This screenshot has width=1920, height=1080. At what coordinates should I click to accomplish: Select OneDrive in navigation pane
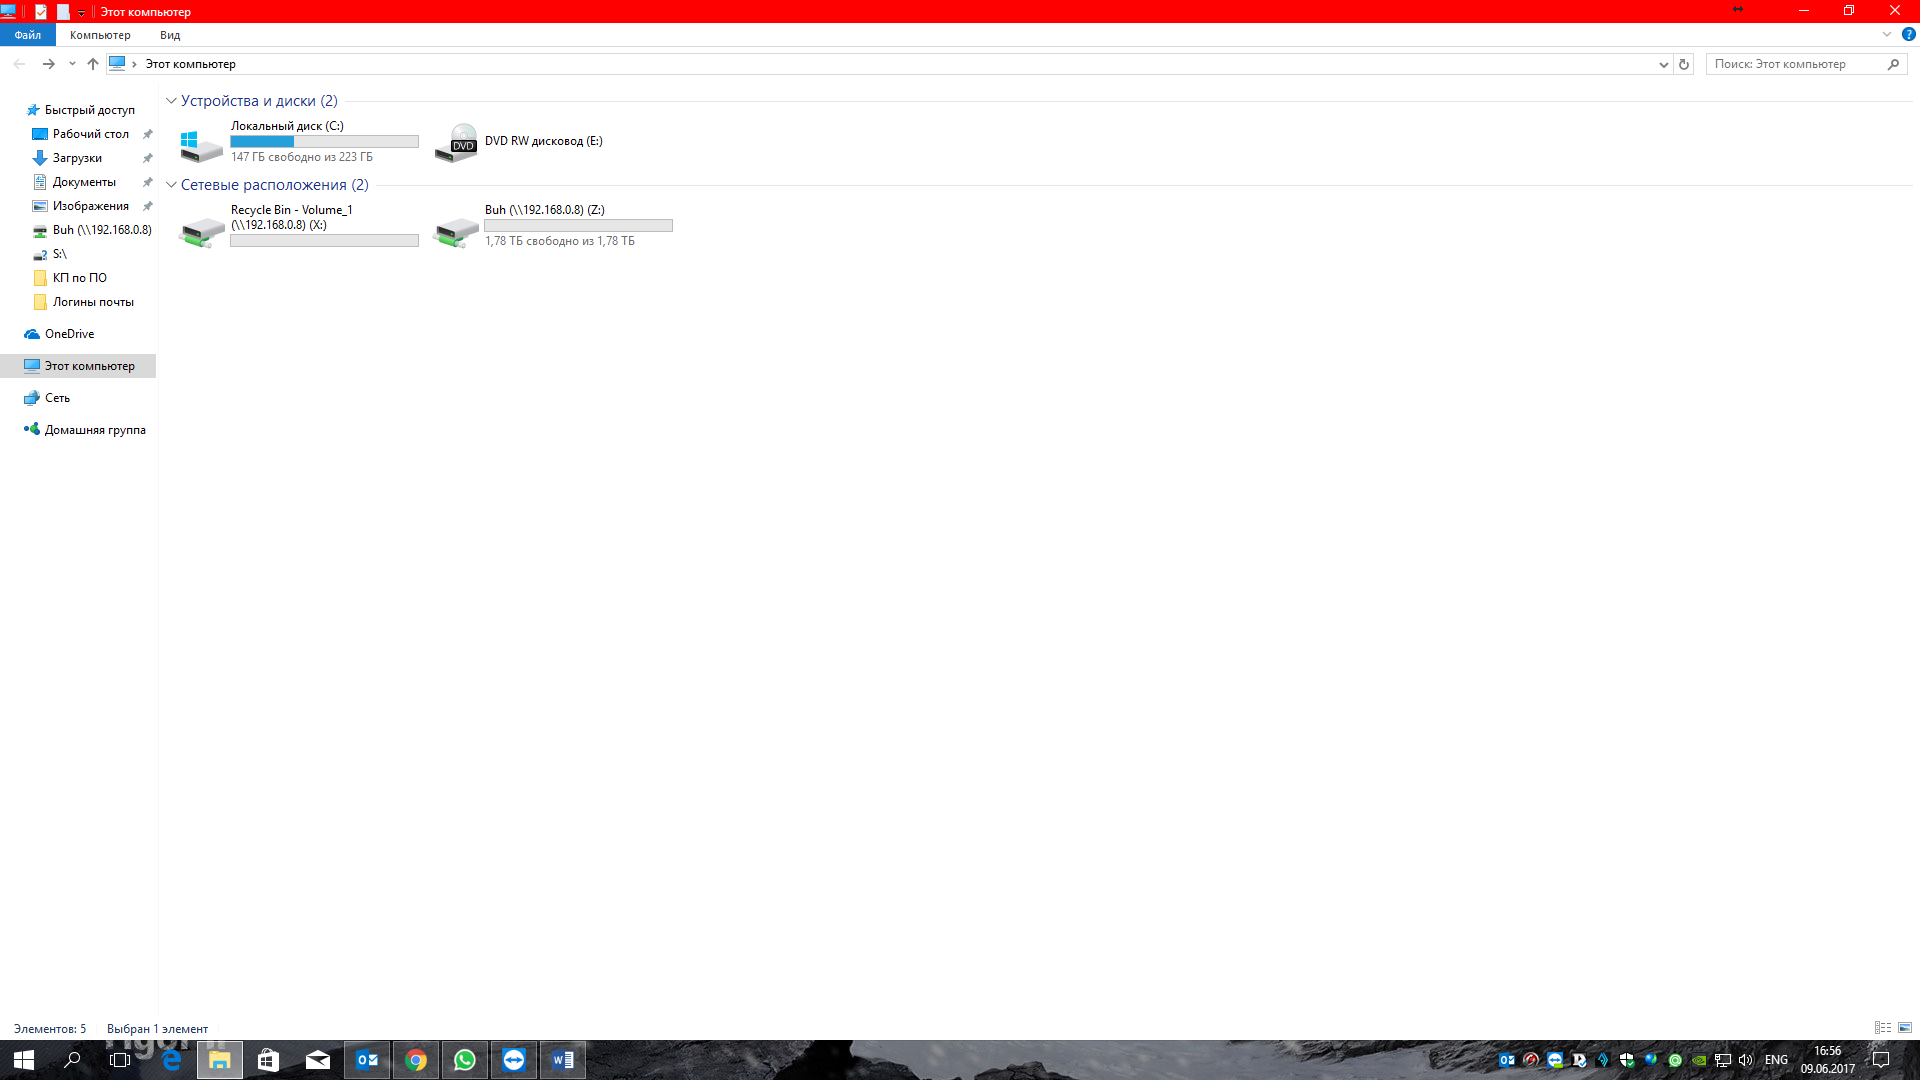69,334
